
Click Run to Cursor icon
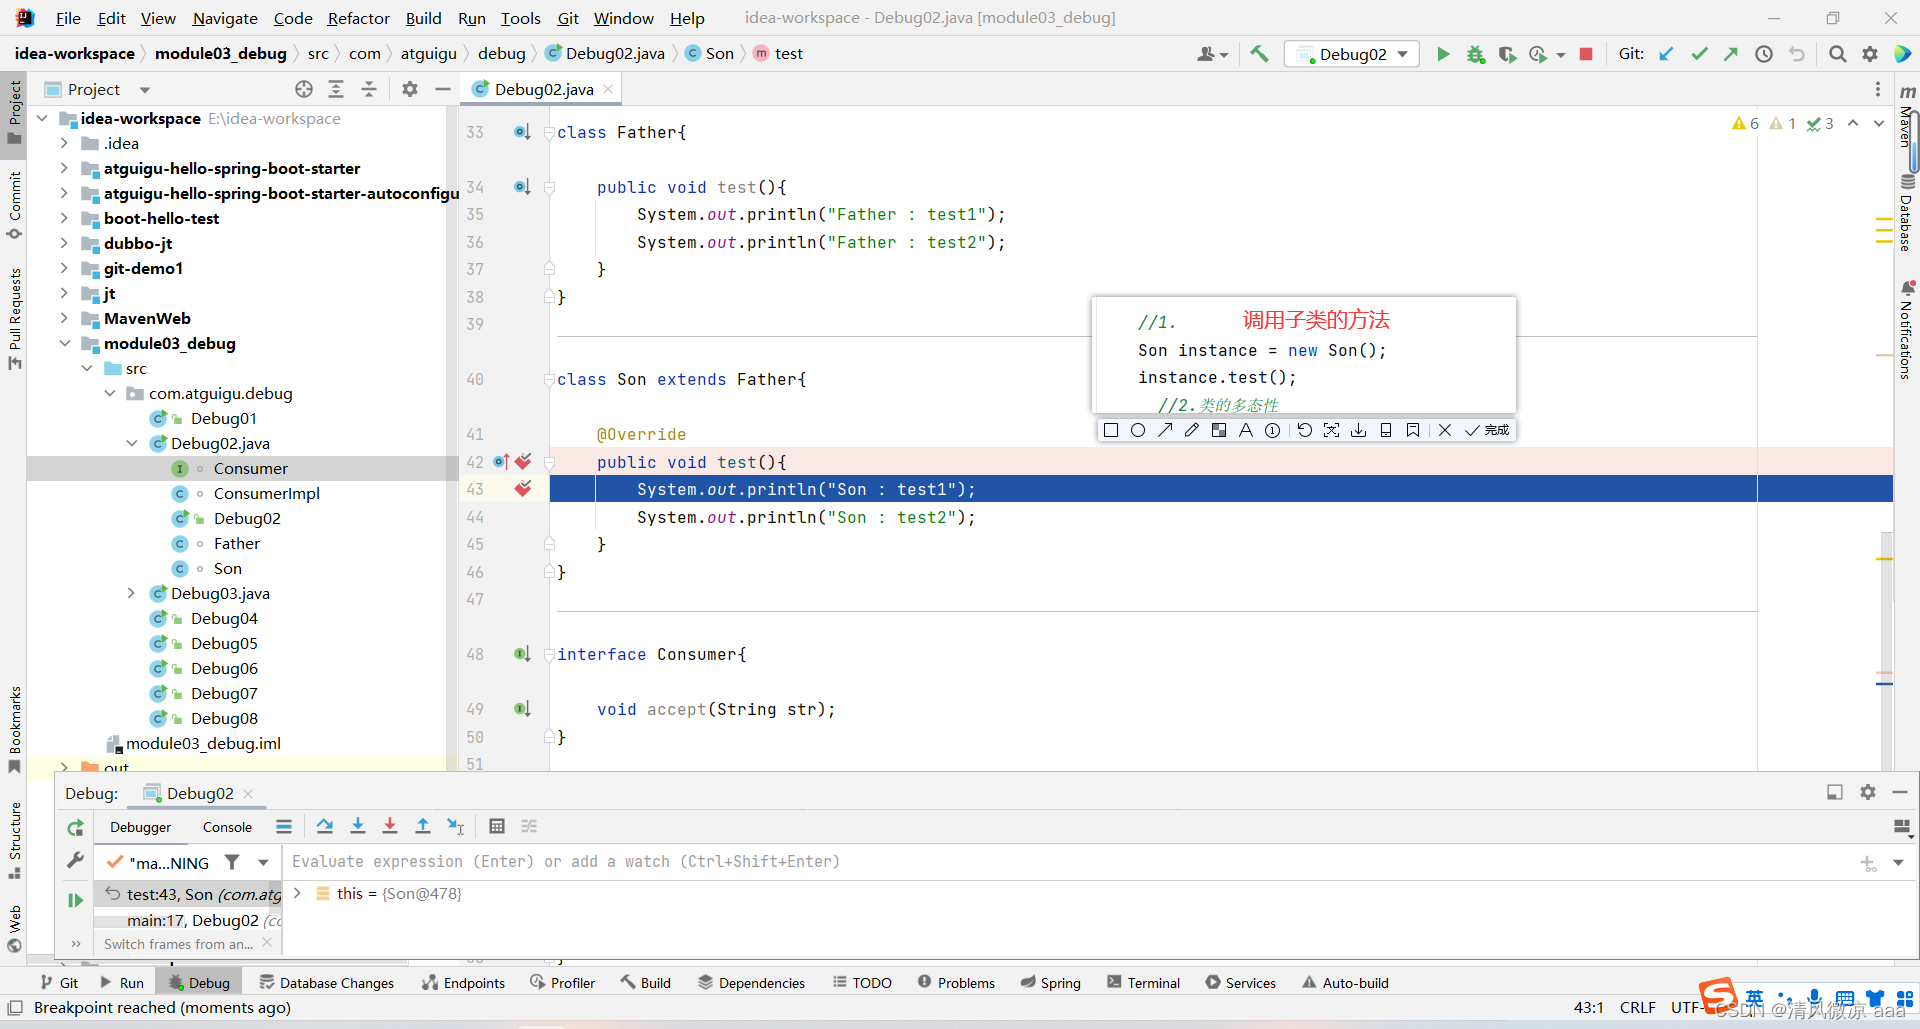(x=456, y=826)
